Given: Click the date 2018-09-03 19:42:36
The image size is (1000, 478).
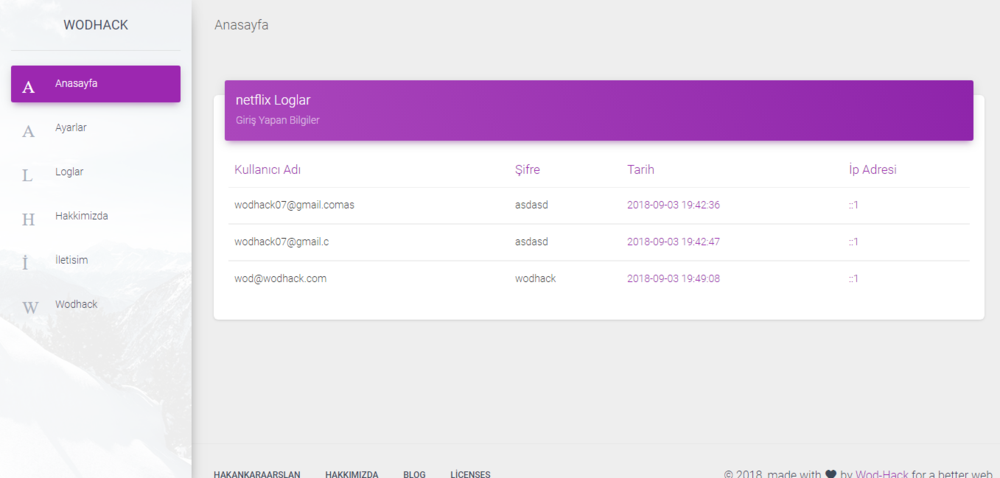Looking at the screenshot, I should tap(673, 205).
